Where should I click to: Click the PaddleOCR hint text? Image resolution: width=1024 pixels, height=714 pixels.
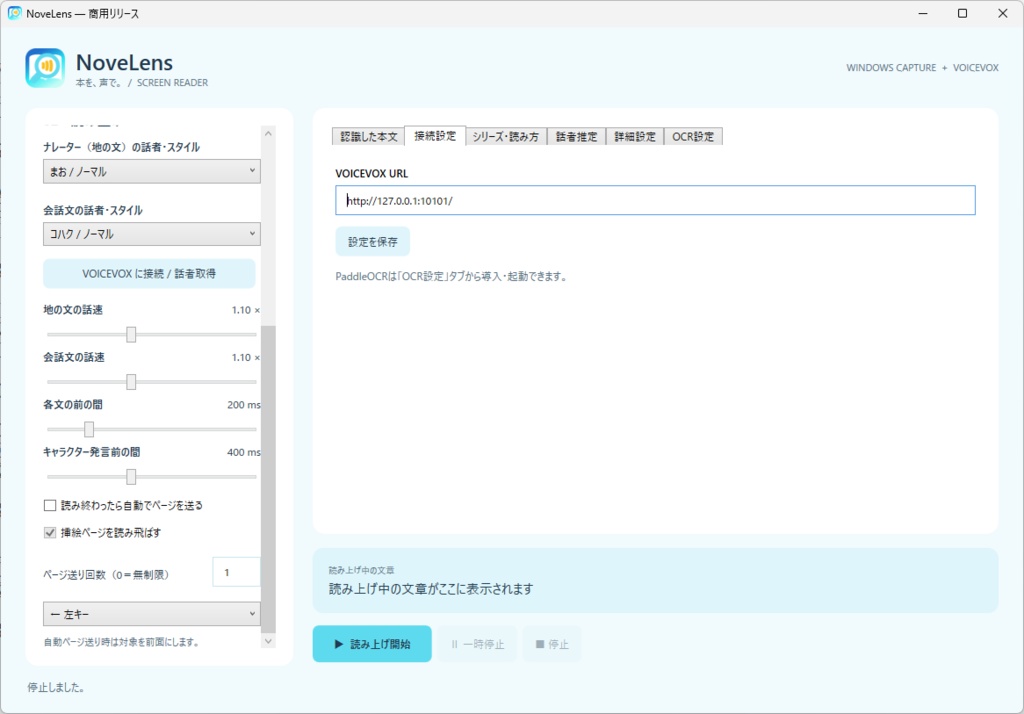click(x=451, y=276)
